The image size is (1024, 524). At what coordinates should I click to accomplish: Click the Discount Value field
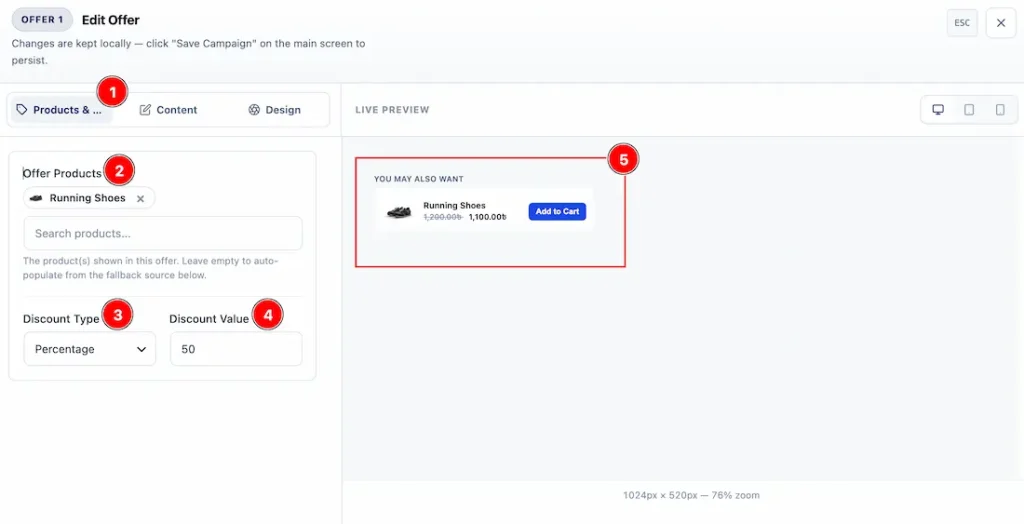coord(236,349)
